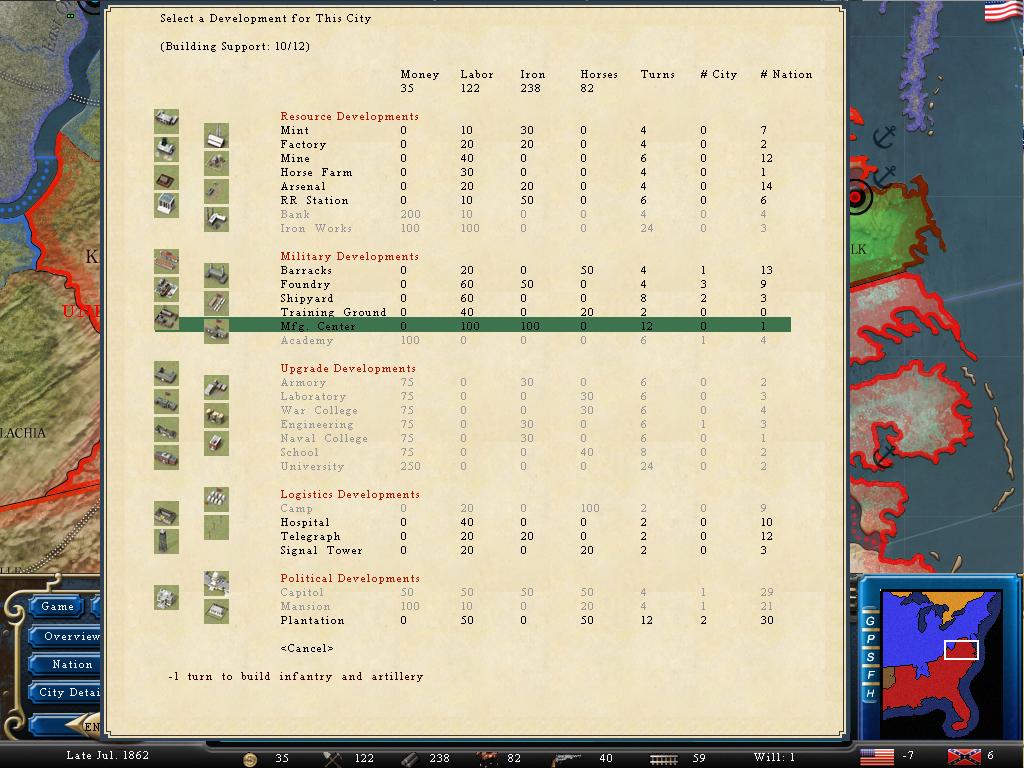The image size is (1024, 770).
Task: Toggle the H minimap filter button
Action: coord(870,693)
